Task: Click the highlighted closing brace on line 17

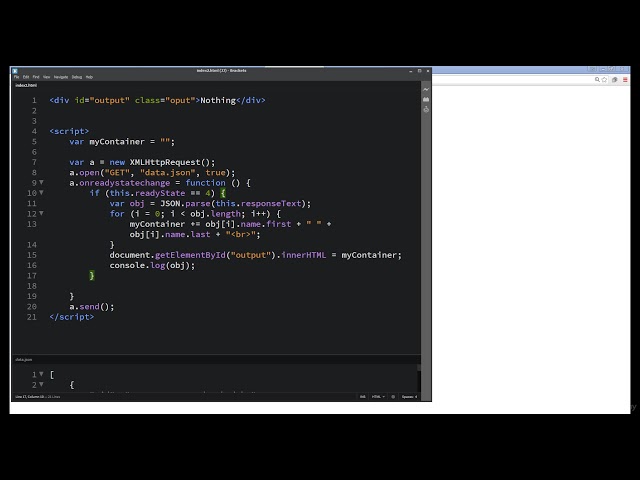Action: click(x=92, y=276)
